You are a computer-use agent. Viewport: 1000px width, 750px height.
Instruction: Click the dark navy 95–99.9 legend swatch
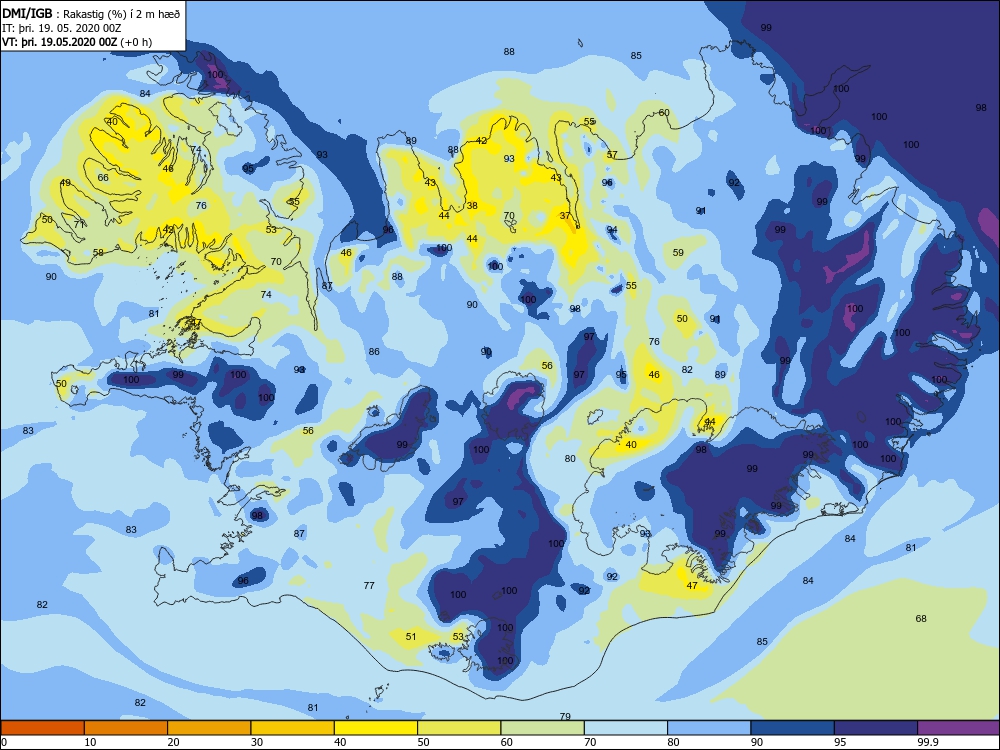[876, 728]
